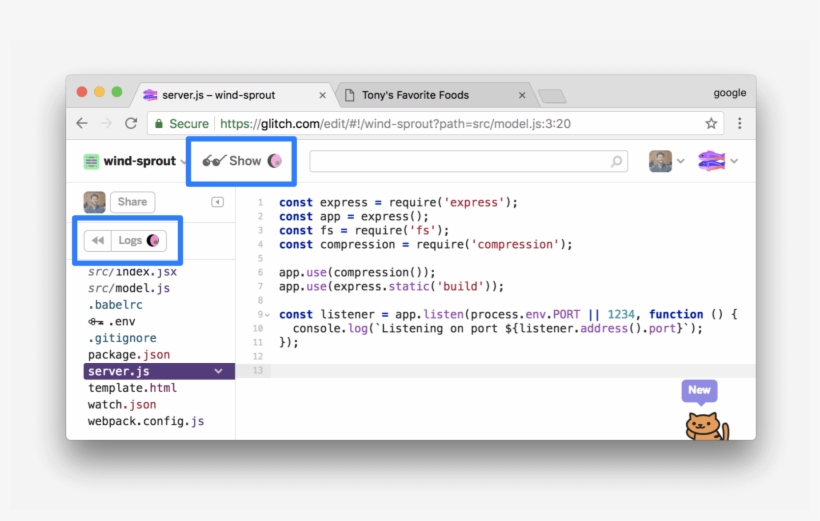This screenshot has width=820, height=521.
Task: Expand the server.js file options chevron
Action: pyautogui.click(x=219, y=371)
